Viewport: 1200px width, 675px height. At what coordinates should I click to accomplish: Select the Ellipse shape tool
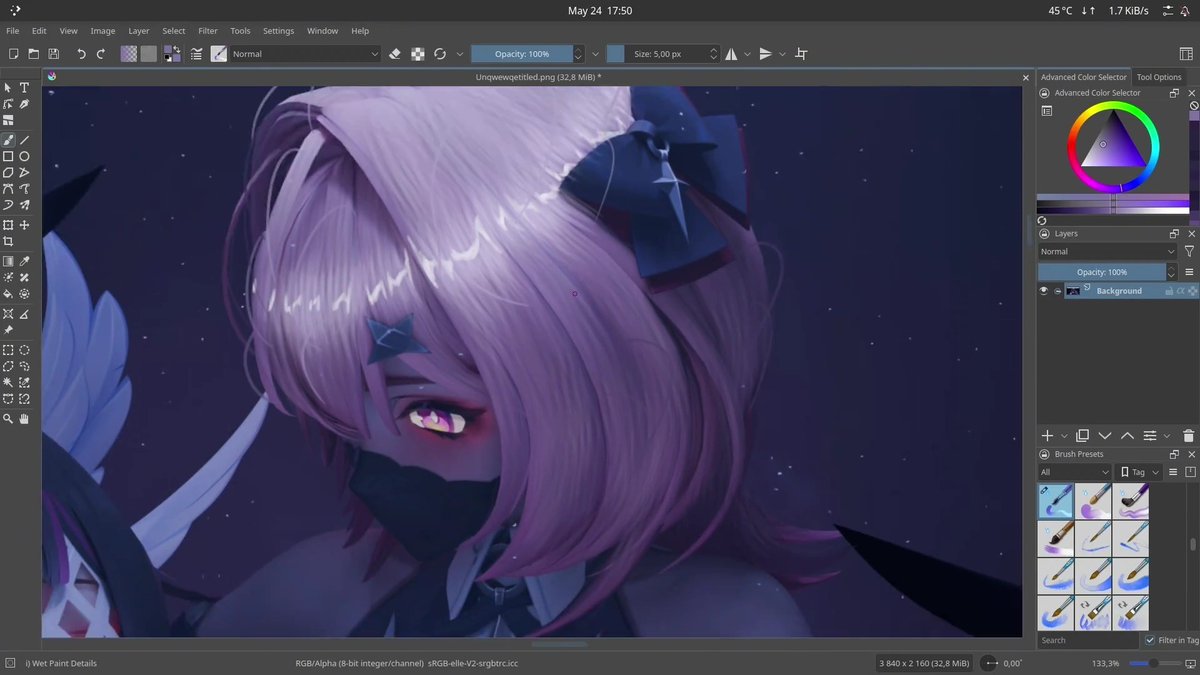(24, 156)
